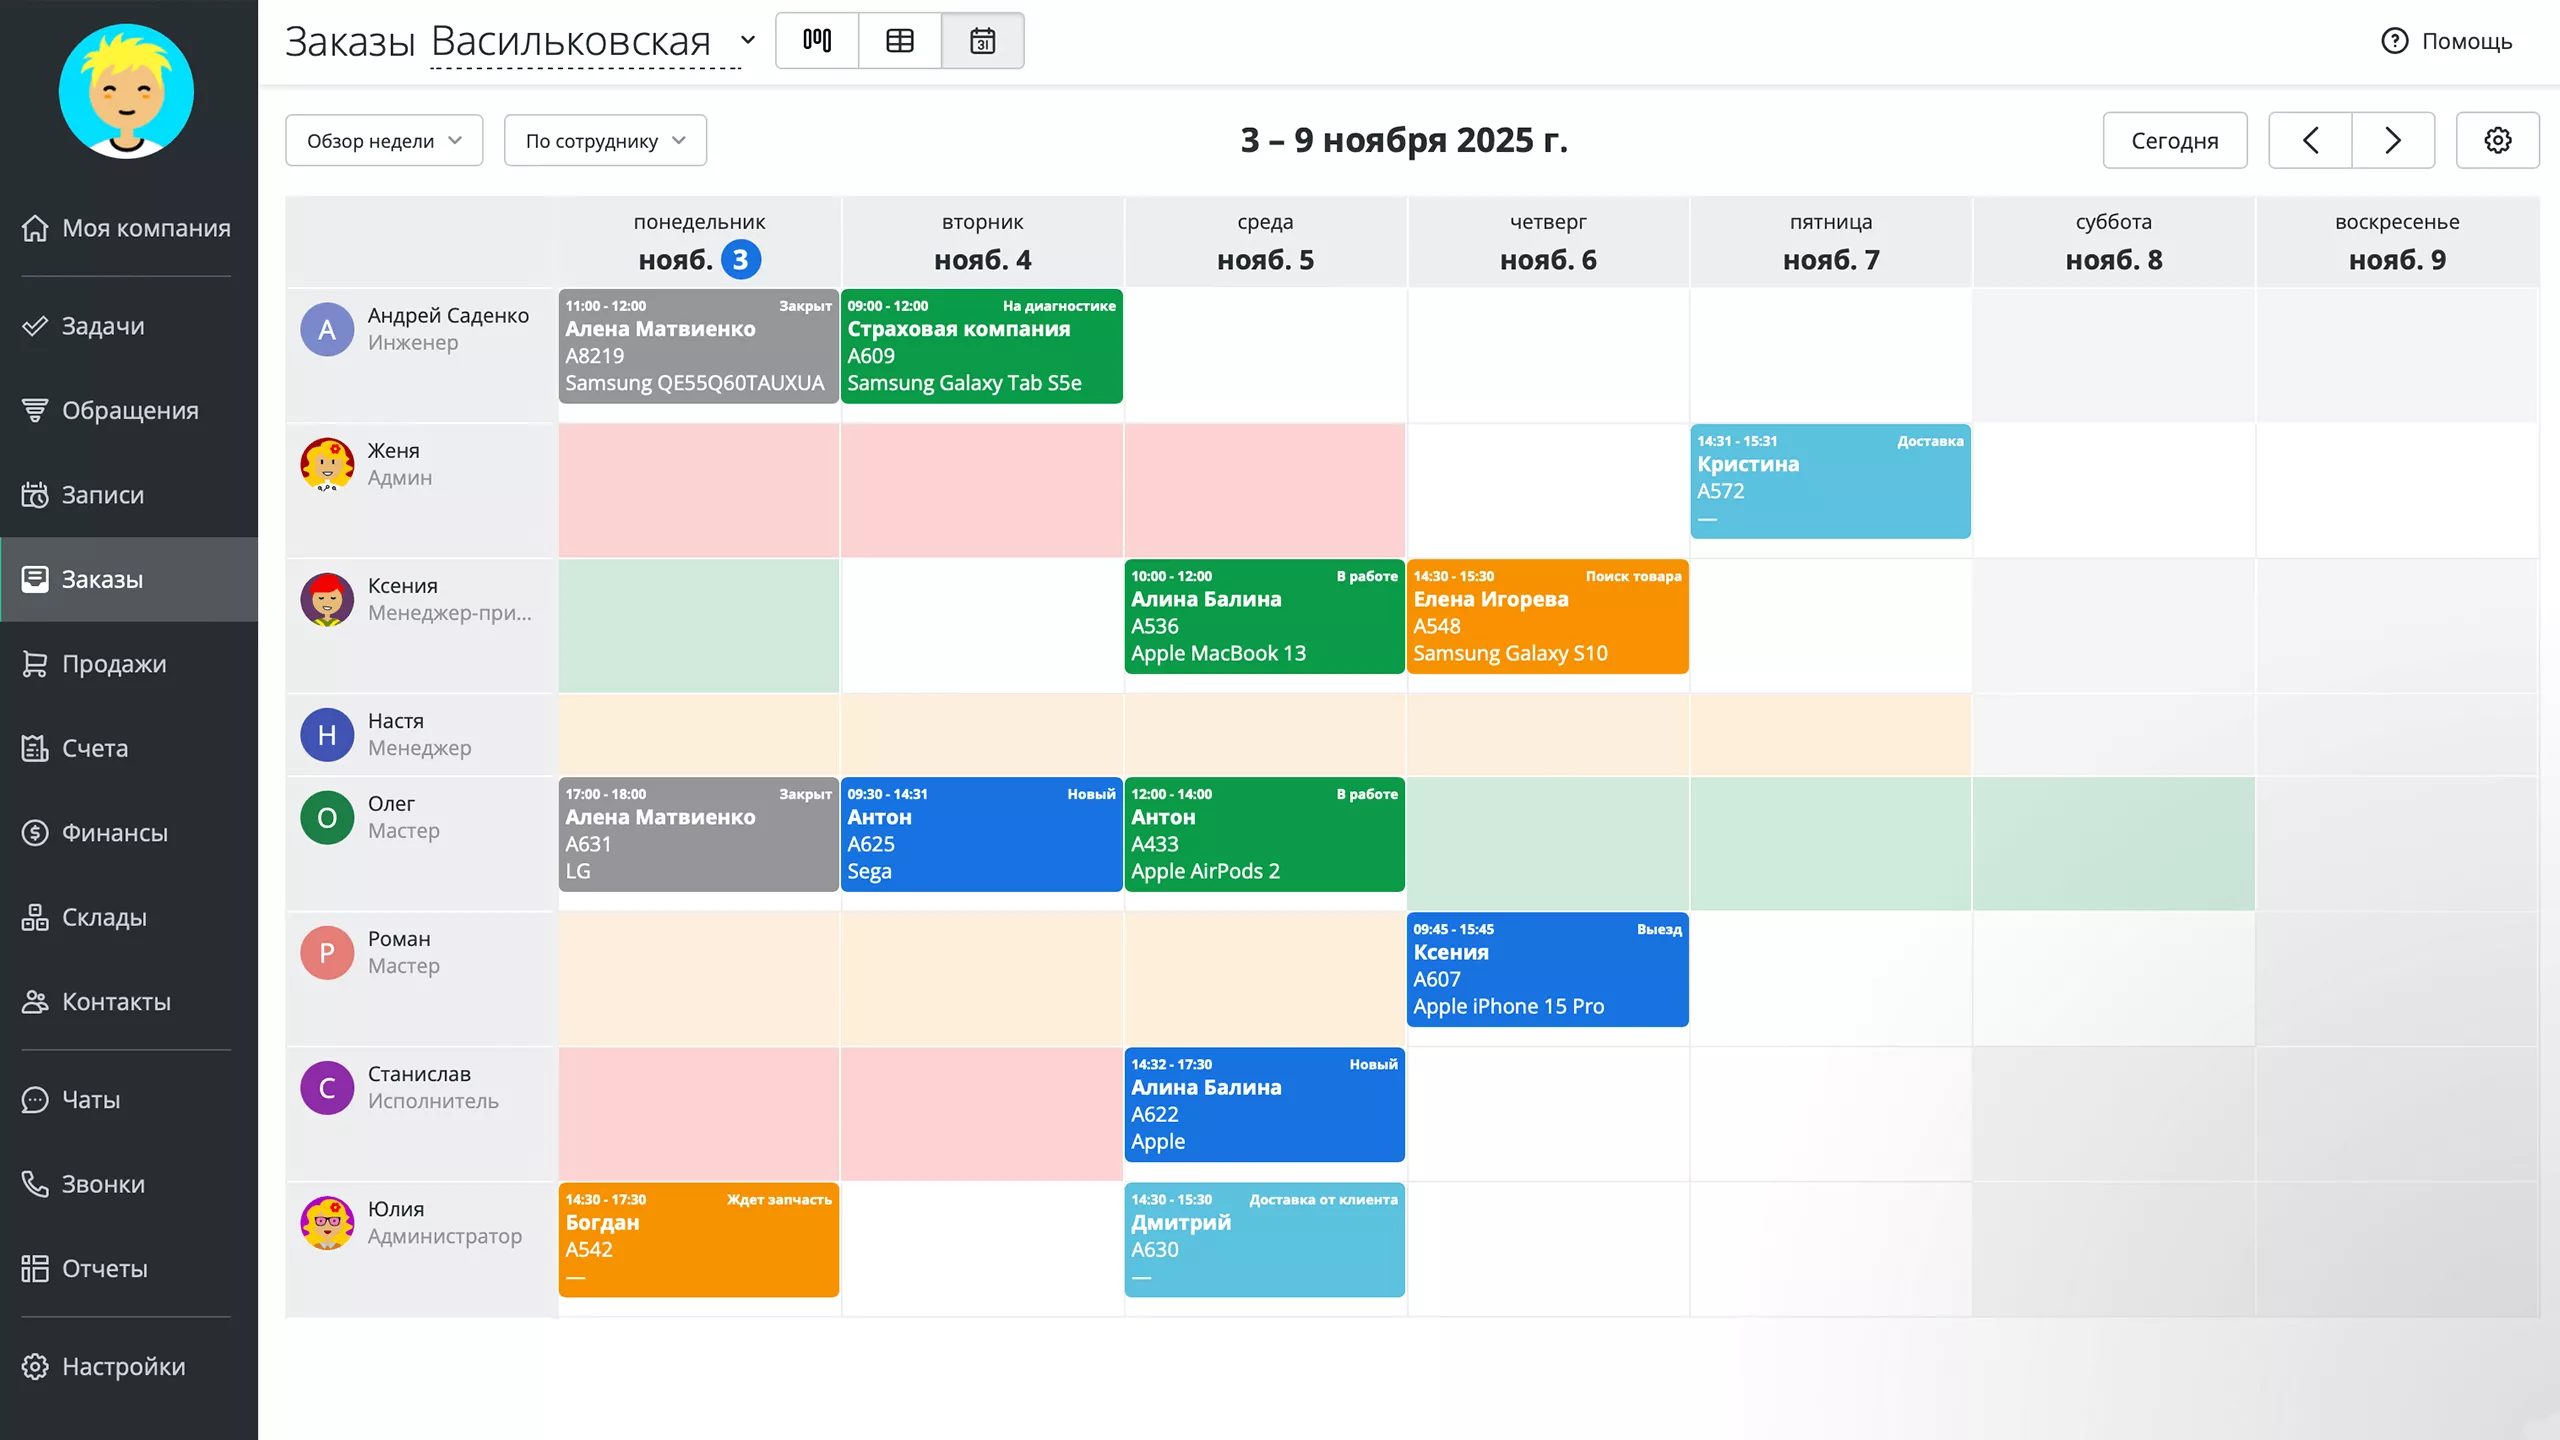Expand the Васильковская location selector

click(x=593, y=42)
